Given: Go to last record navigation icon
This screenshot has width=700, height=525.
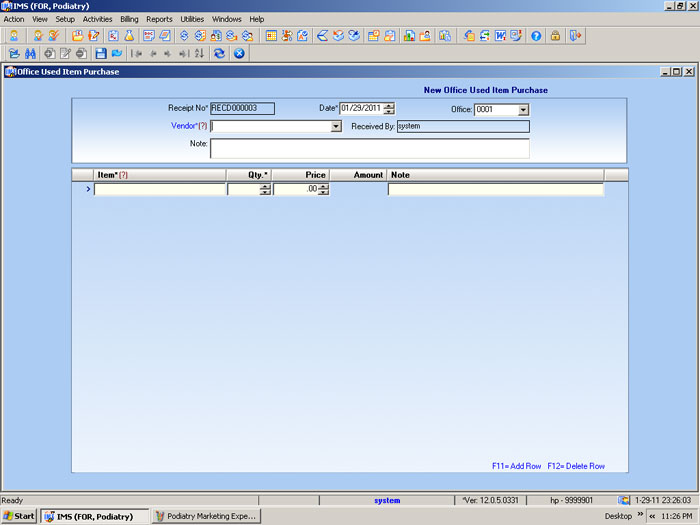Looking at the screenshot, I should (x=184, y=54).
